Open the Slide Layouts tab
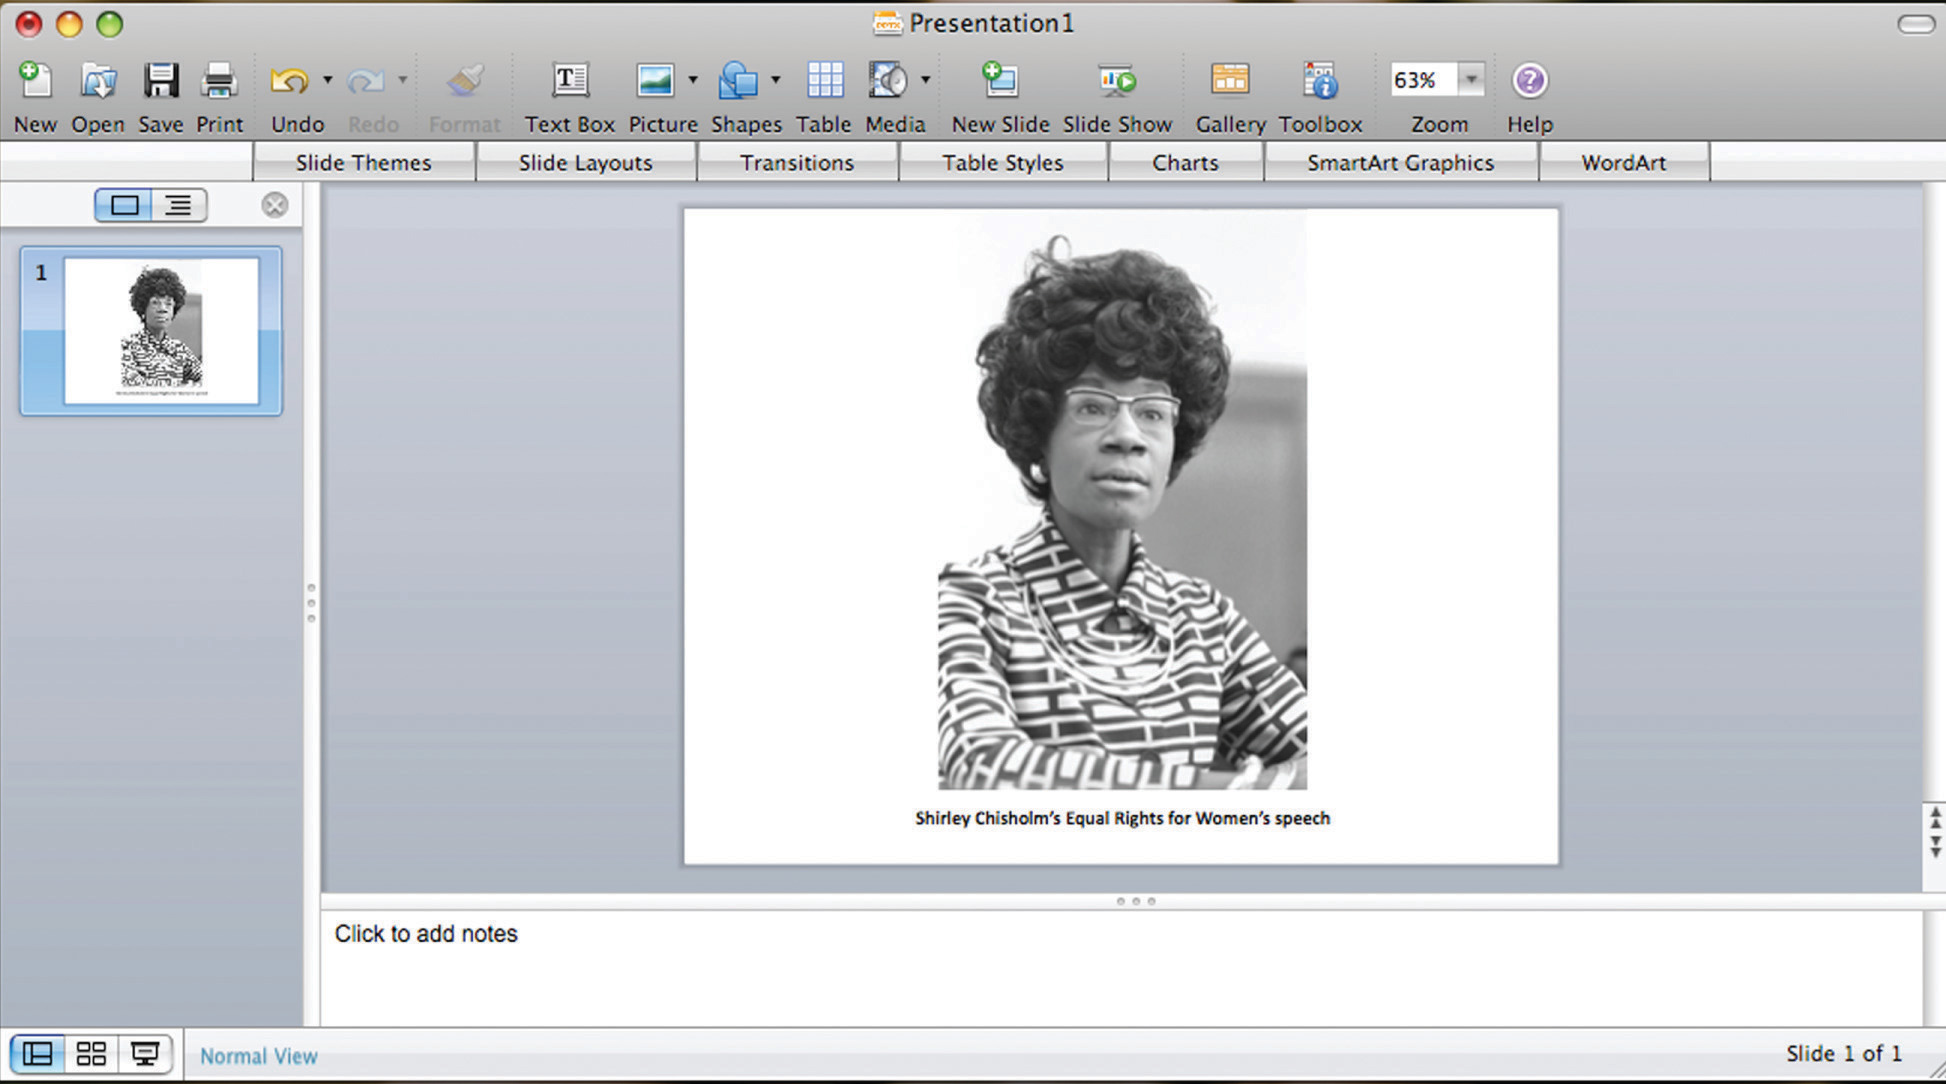Screen dimensions: 1946x1084 coord(585,162)
